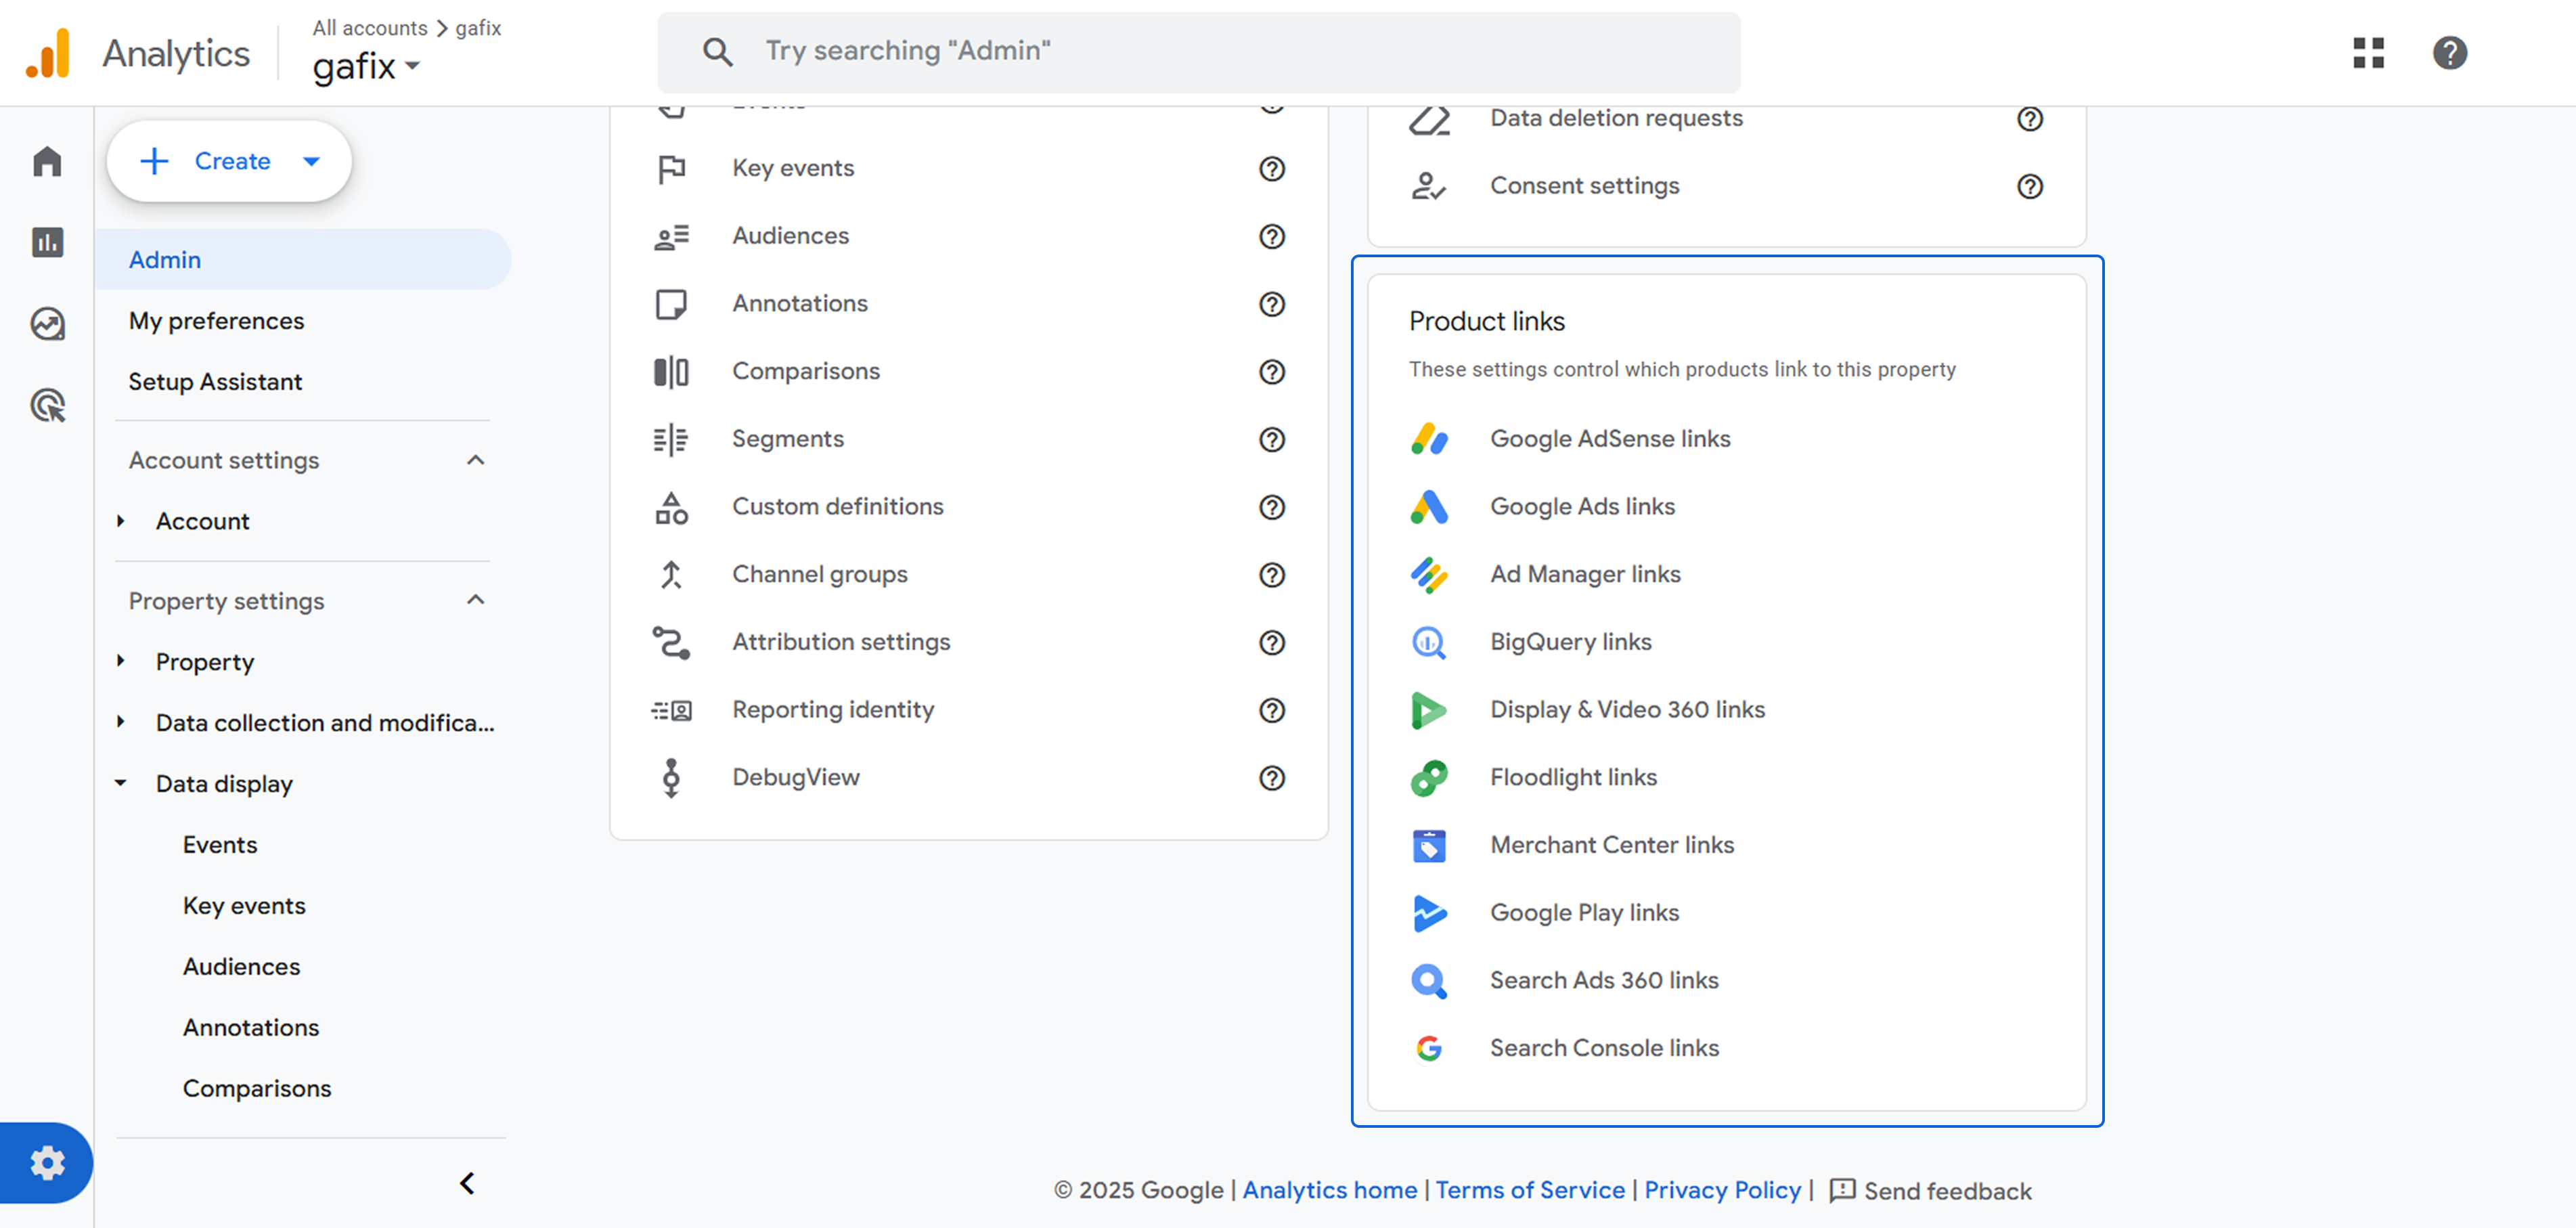
Task: Collapse the Data display tree item
Action: click(120, 783)
